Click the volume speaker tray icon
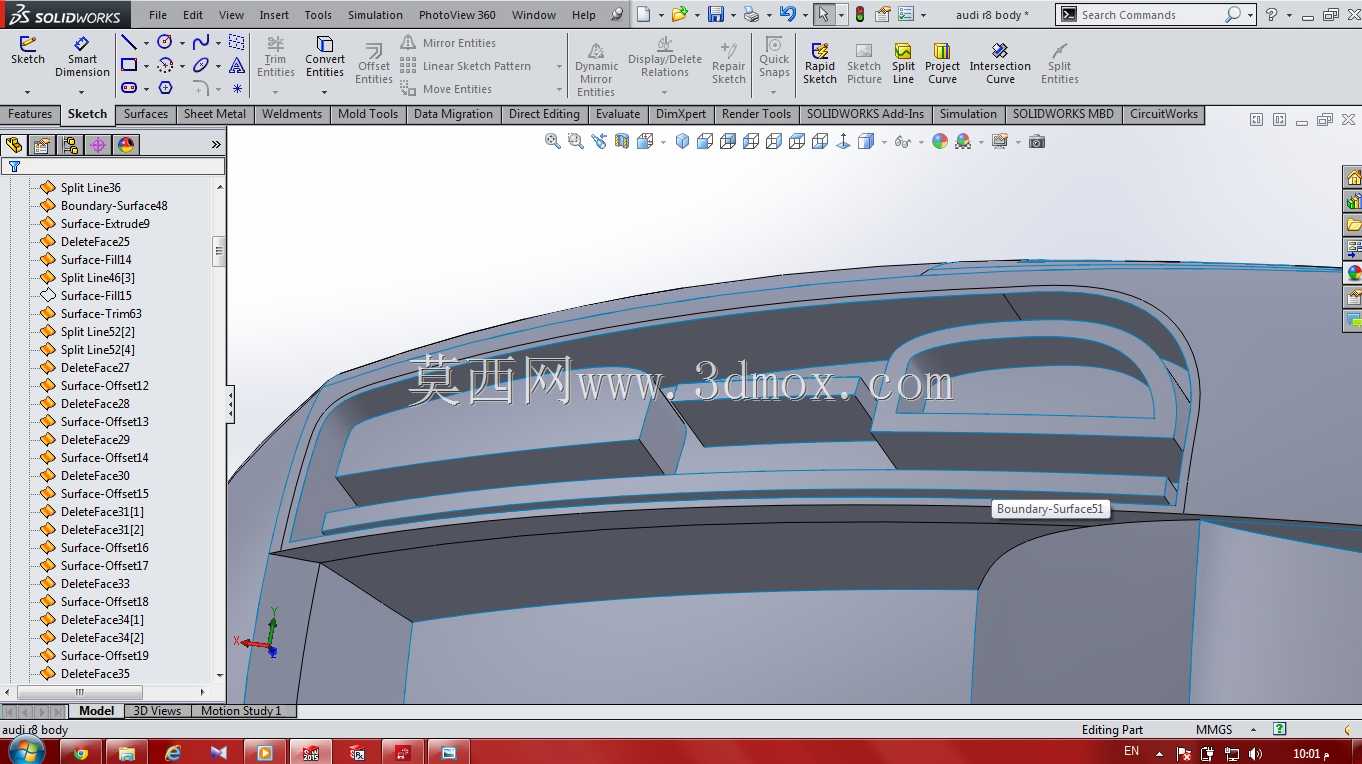Viewport: 1362px width, 764px height. point(1255,753)
